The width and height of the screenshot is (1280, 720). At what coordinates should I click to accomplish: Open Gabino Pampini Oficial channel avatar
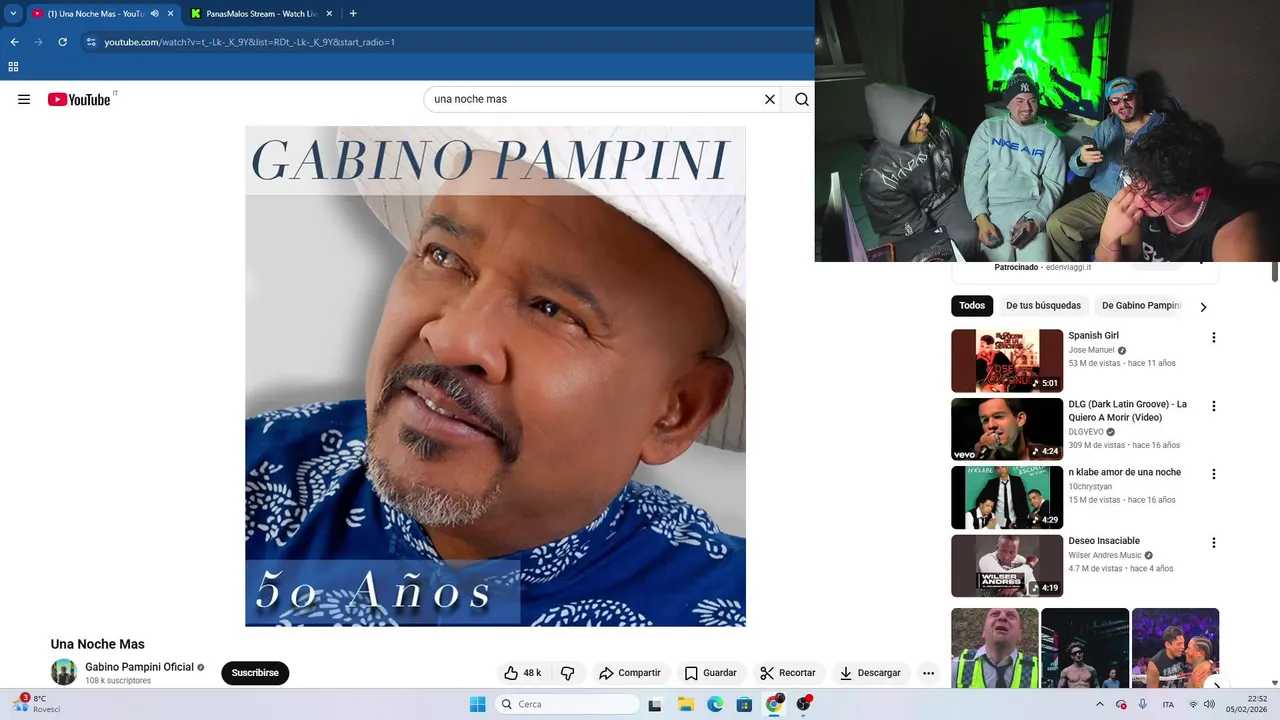tap(64, 672)
